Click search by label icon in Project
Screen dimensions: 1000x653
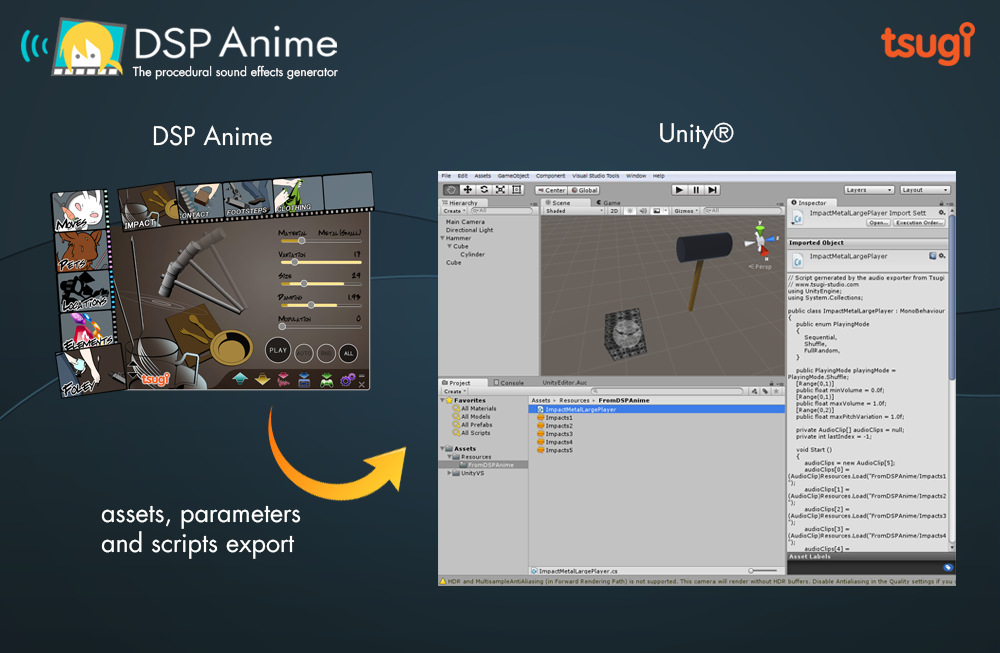(x=765, y=392)
